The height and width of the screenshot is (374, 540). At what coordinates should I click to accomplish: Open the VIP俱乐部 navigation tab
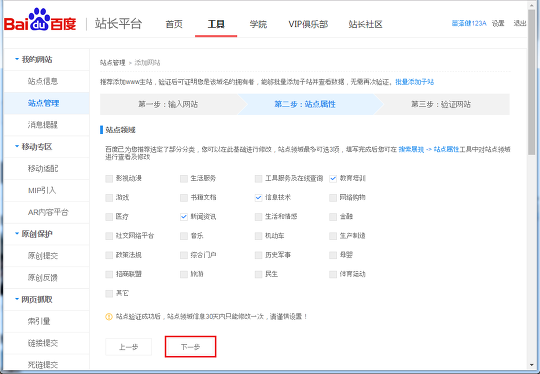pyautogui.click(x=308, y=24)
